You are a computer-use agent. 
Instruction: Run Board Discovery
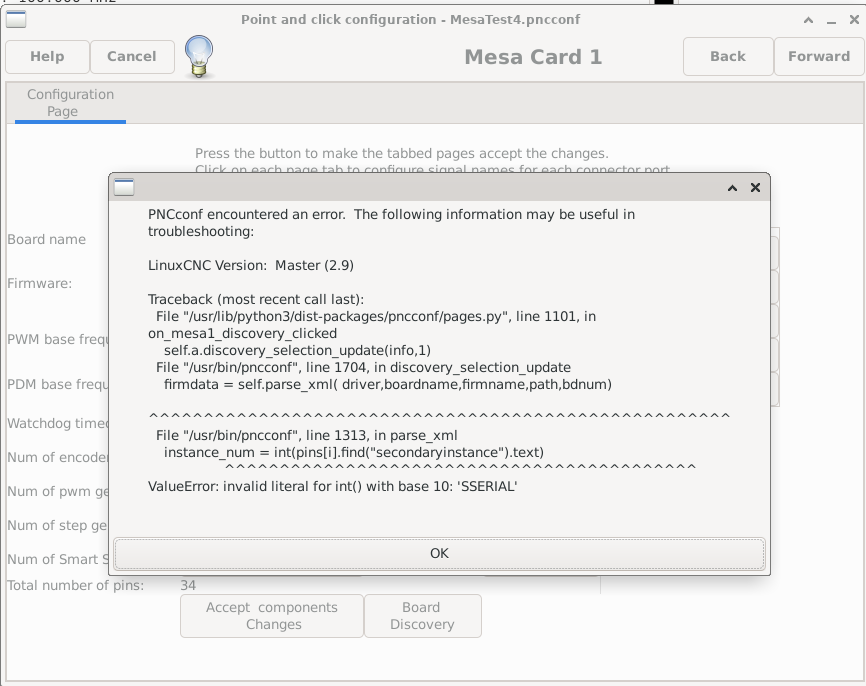click(423, 616)
